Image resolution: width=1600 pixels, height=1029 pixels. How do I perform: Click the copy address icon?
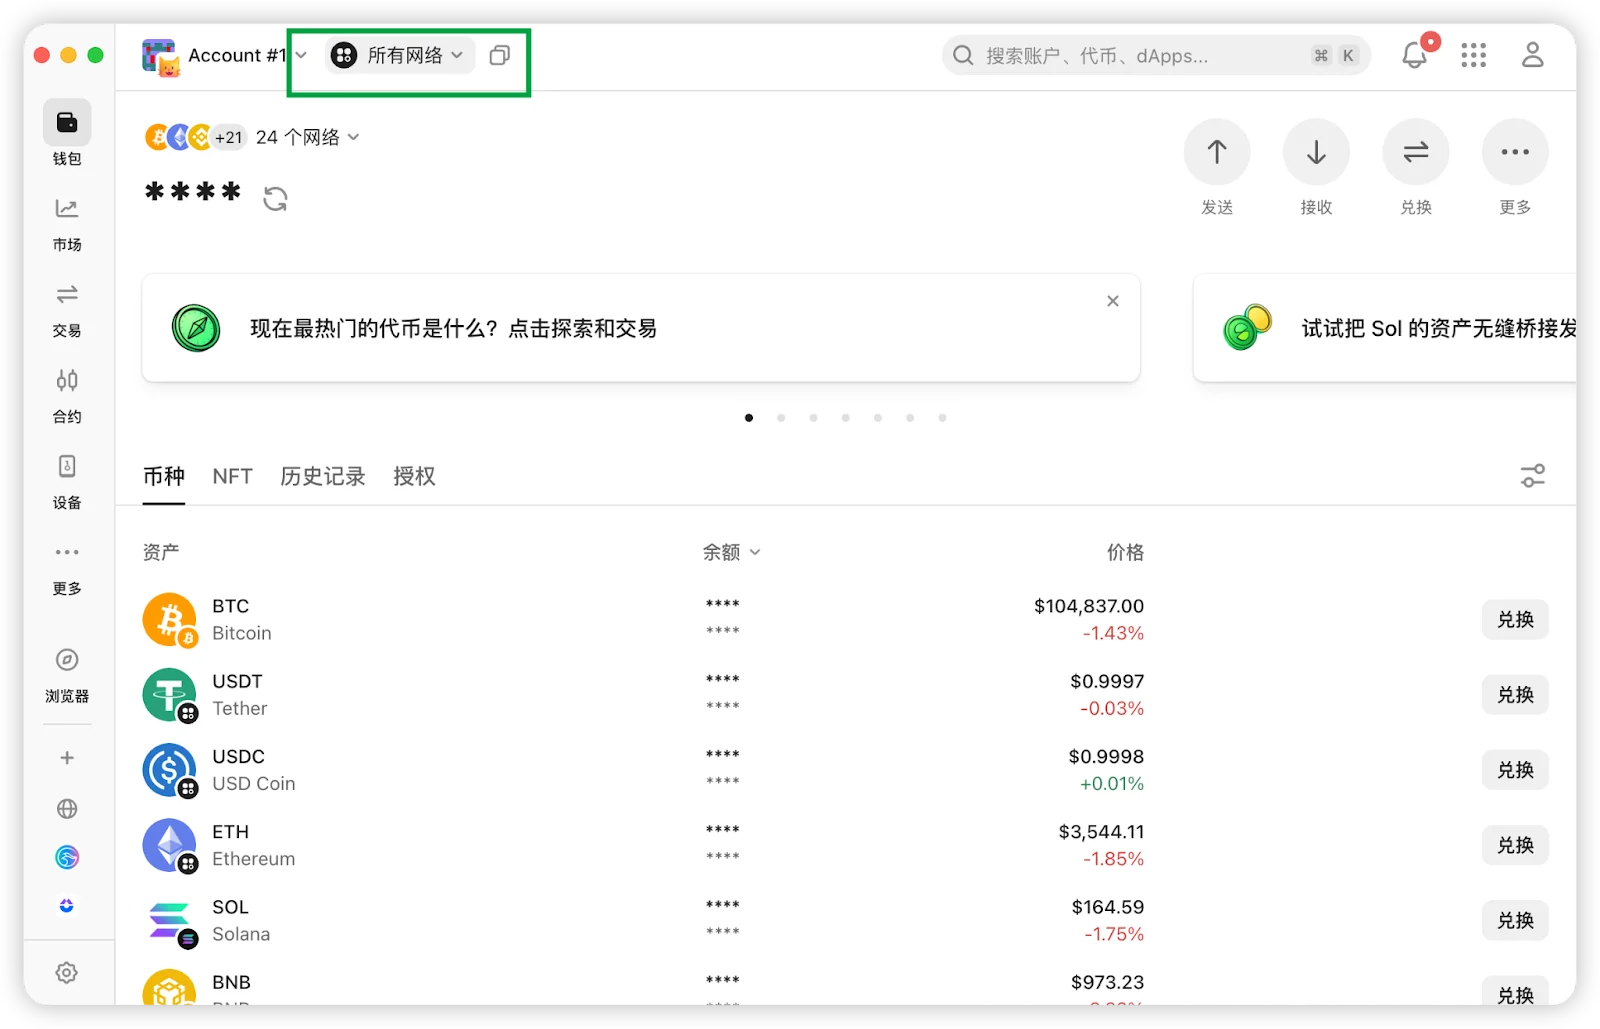[x=499, y=56]
